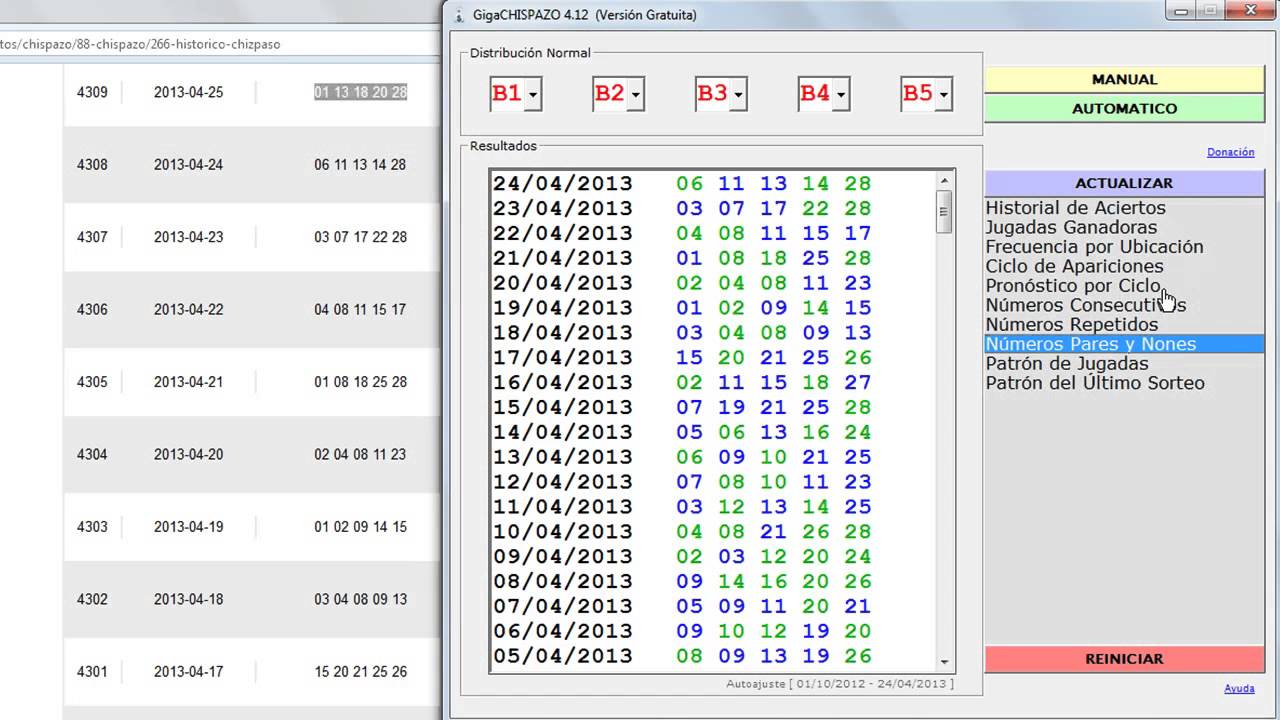Click draw 4307 in browser table

tap(92, 237)
